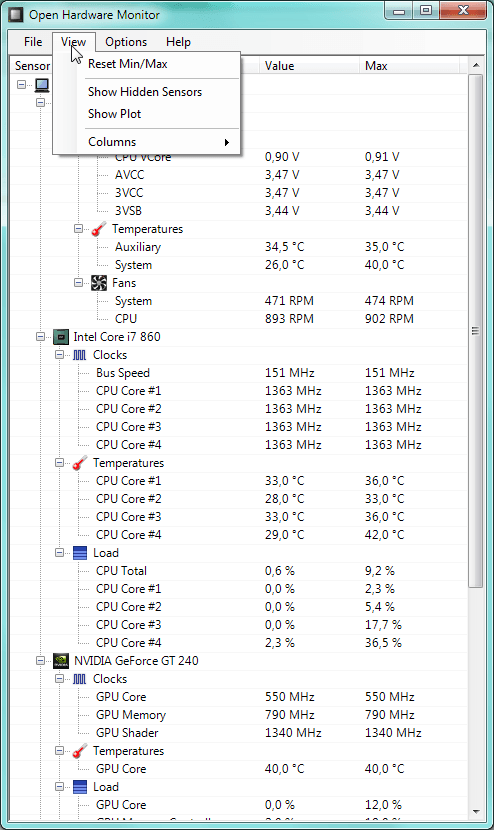Click the GPU Temperatures thermometer icon
Image resolution: width=494 pixels, height=830 pixels.
click(79, 751)
